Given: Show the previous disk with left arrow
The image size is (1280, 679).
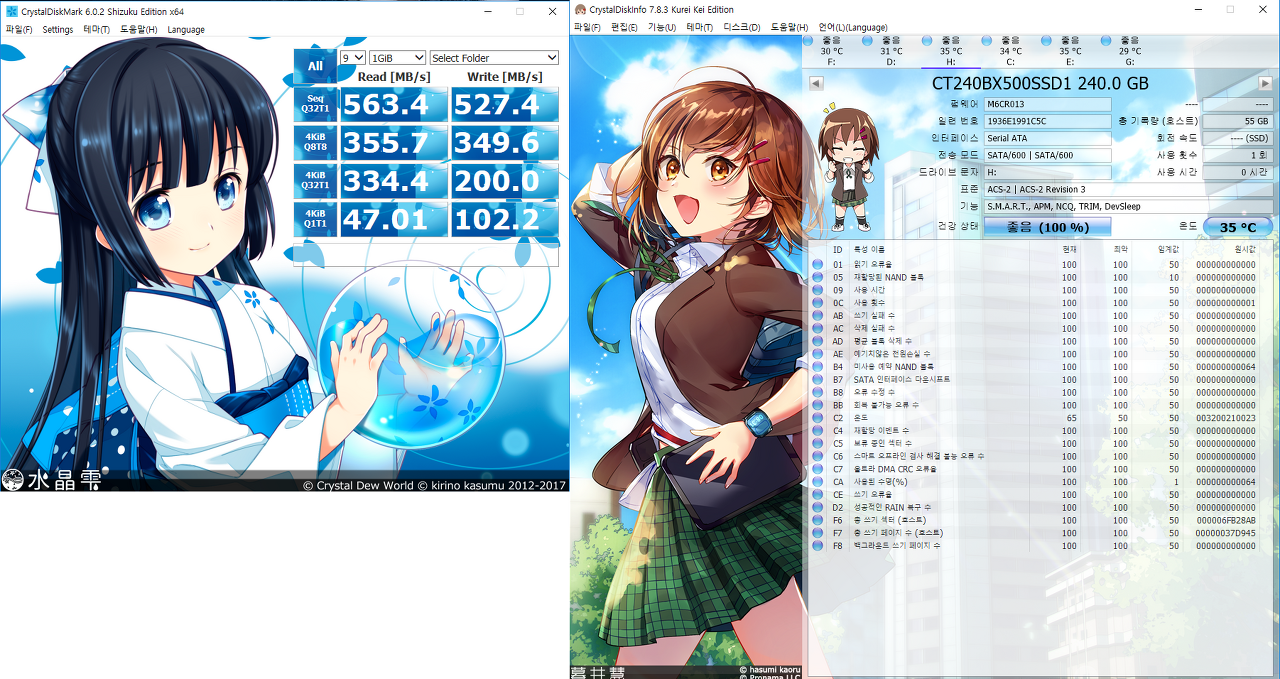Looking at the screenshot, I should (816, 83).
